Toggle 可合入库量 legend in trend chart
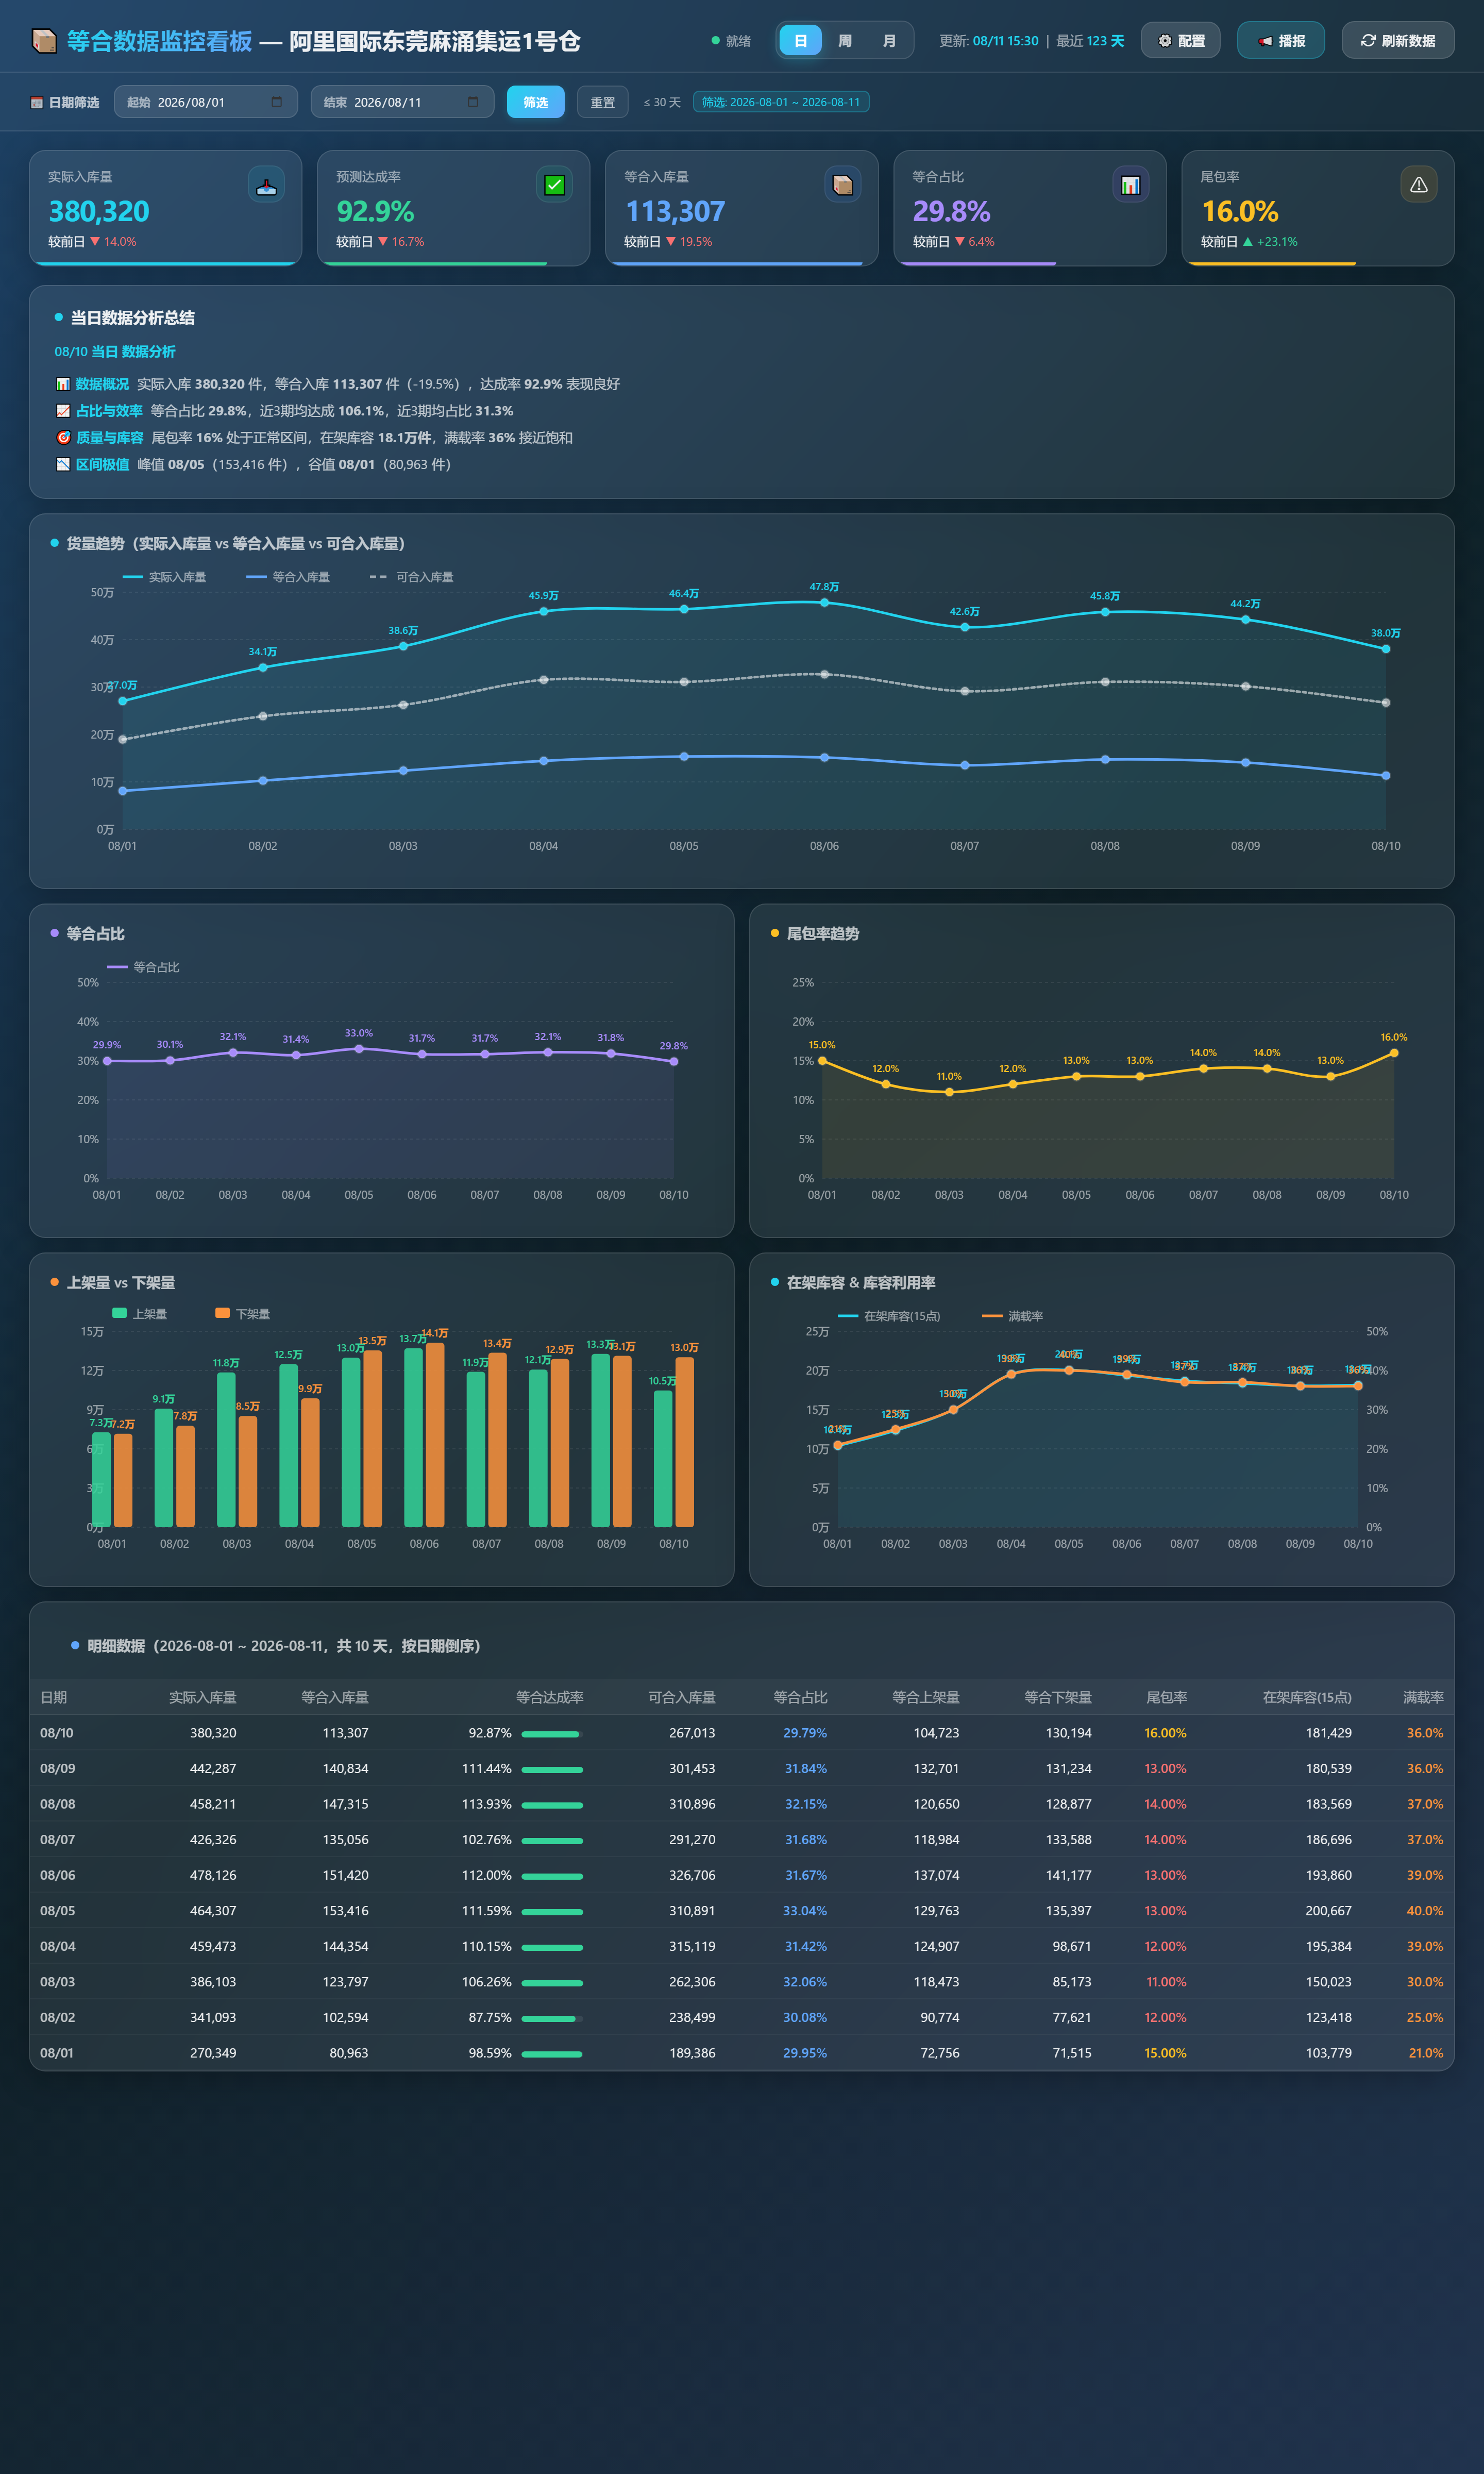 pos(411,577)
